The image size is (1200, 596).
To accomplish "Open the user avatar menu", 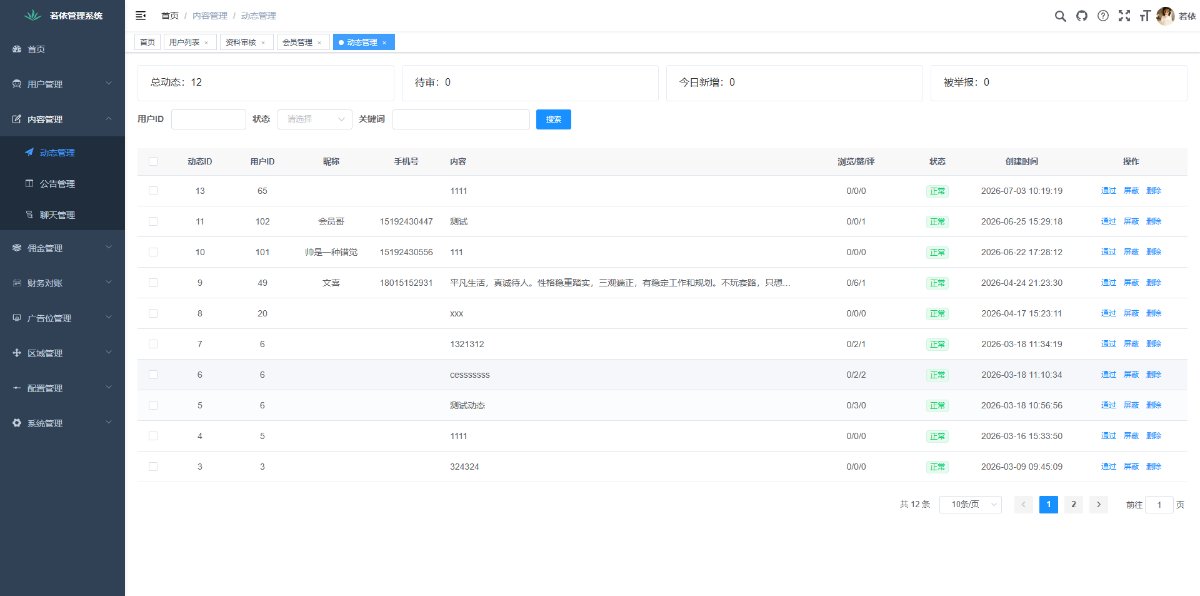I will [1165, 16].
